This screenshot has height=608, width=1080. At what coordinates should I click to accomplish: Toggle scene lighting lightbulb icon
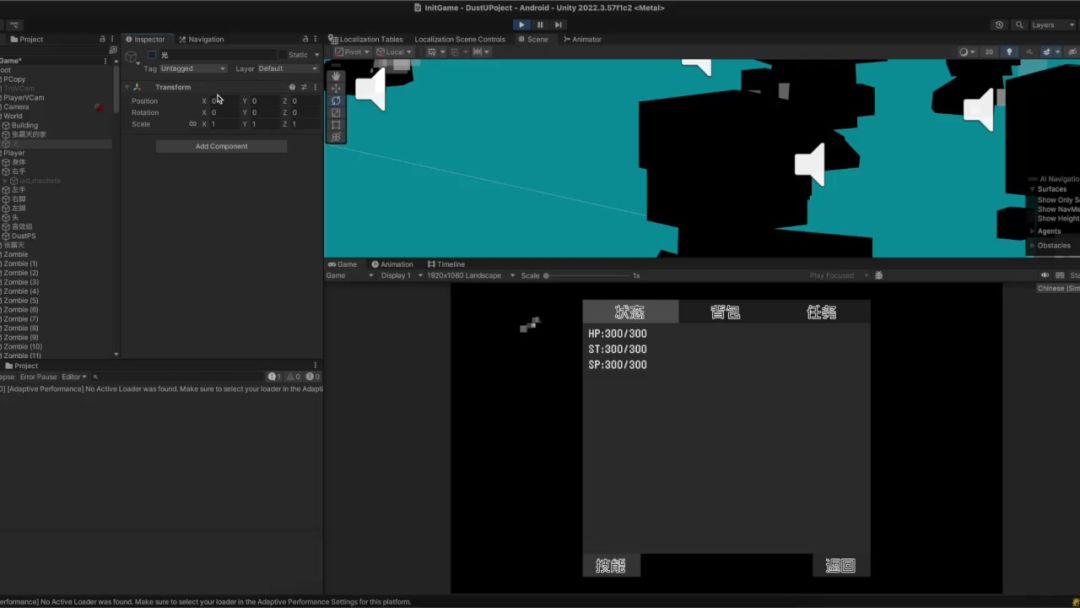[1009, 52]
